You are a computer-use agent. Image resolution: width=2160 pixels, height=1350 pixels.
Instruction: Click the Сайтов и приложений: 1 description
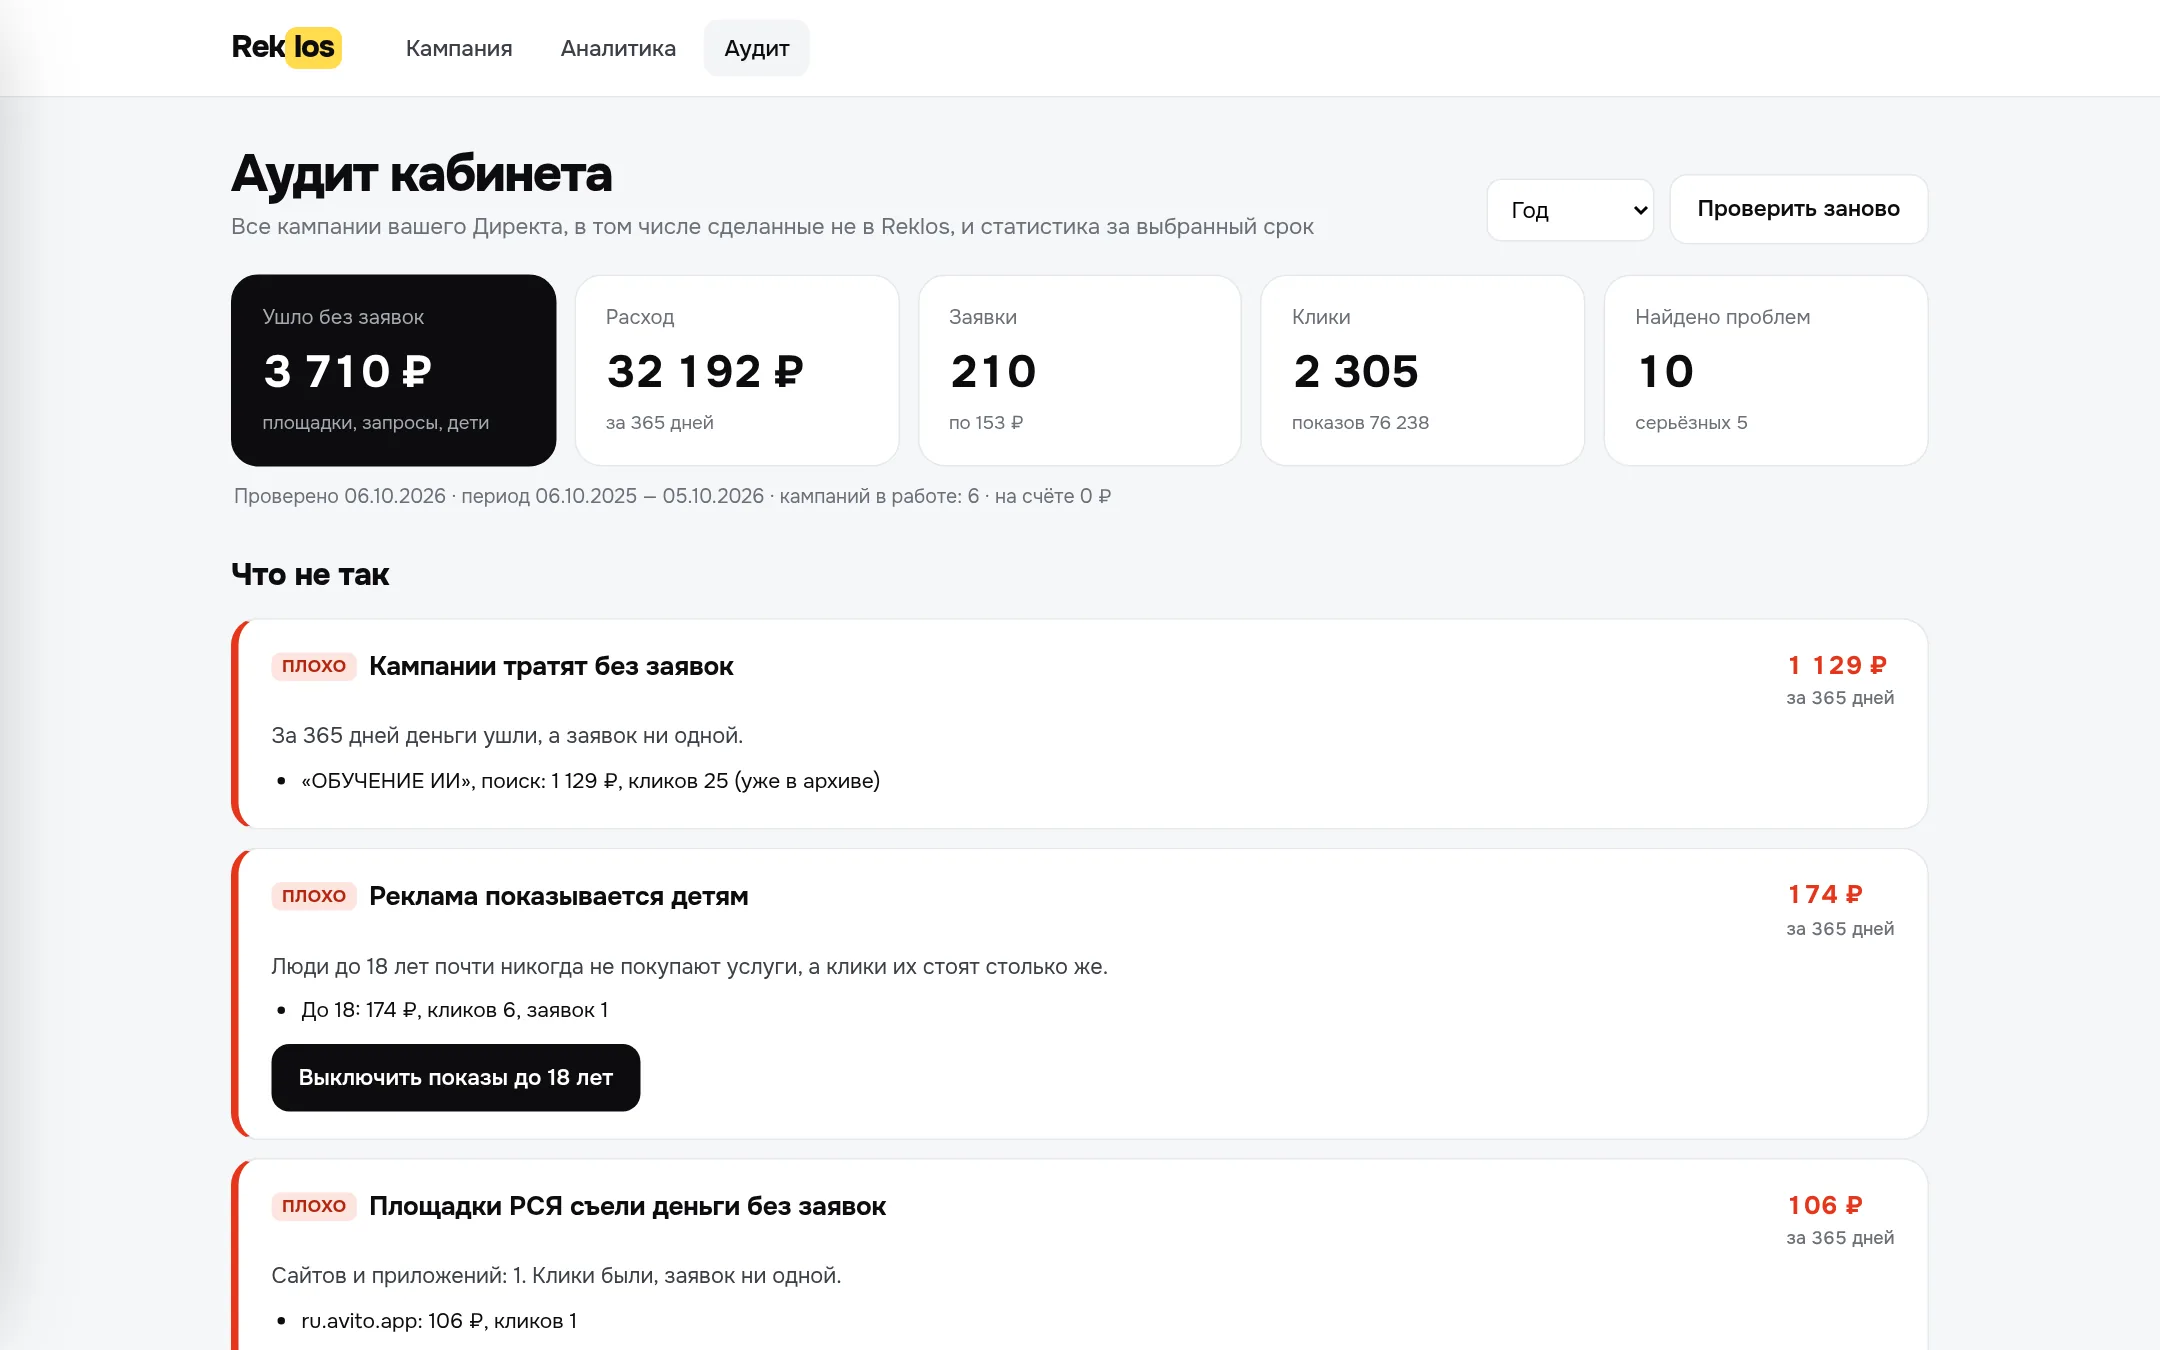(556, 1276)
